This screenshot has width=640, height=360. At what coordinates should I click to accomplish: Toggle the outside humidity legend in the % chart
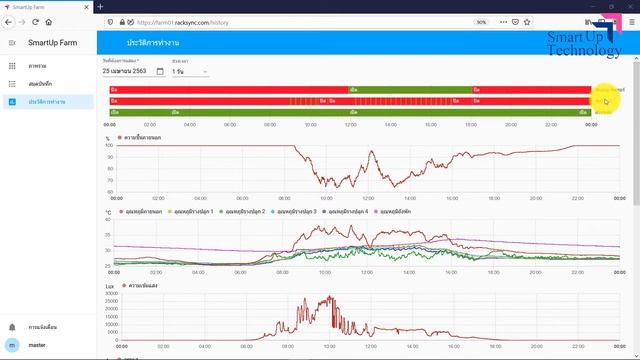pyautogui.click(x=139, y=138)
